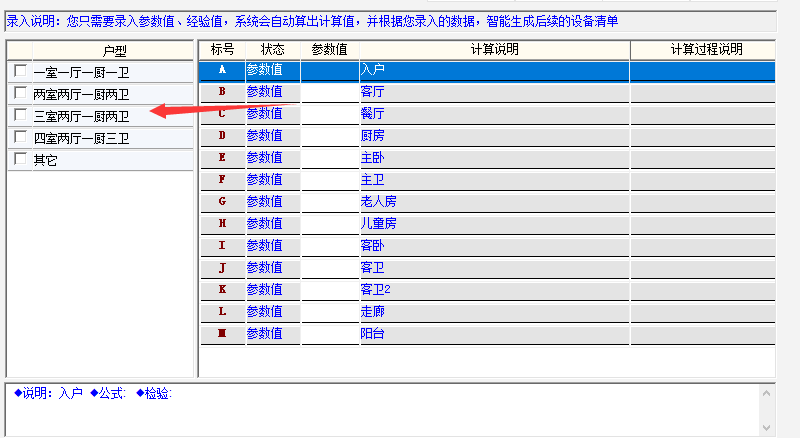Select the 阳台 row

(488, 334)
